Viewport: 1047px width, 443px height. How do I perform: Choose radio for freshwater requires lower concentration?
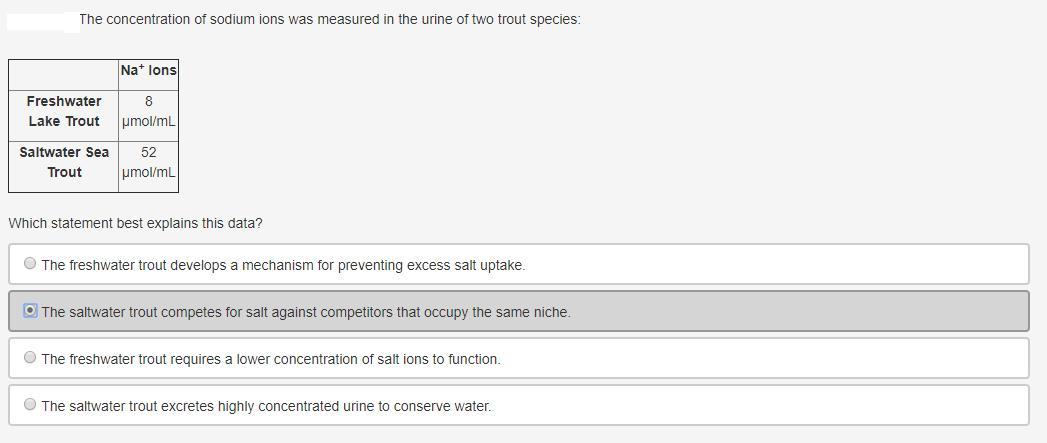[x=30, y=358]
